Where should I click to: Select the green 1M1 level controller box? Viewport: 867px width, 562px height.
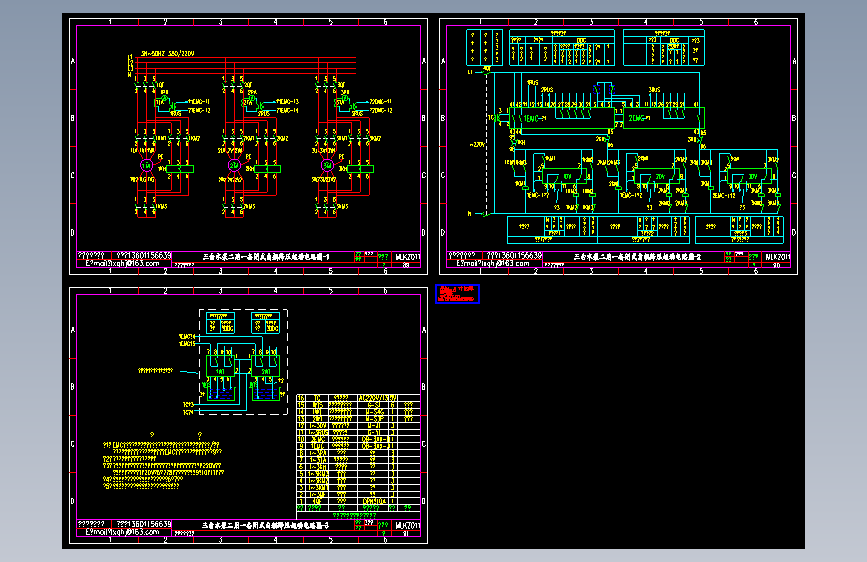(221, 366)
